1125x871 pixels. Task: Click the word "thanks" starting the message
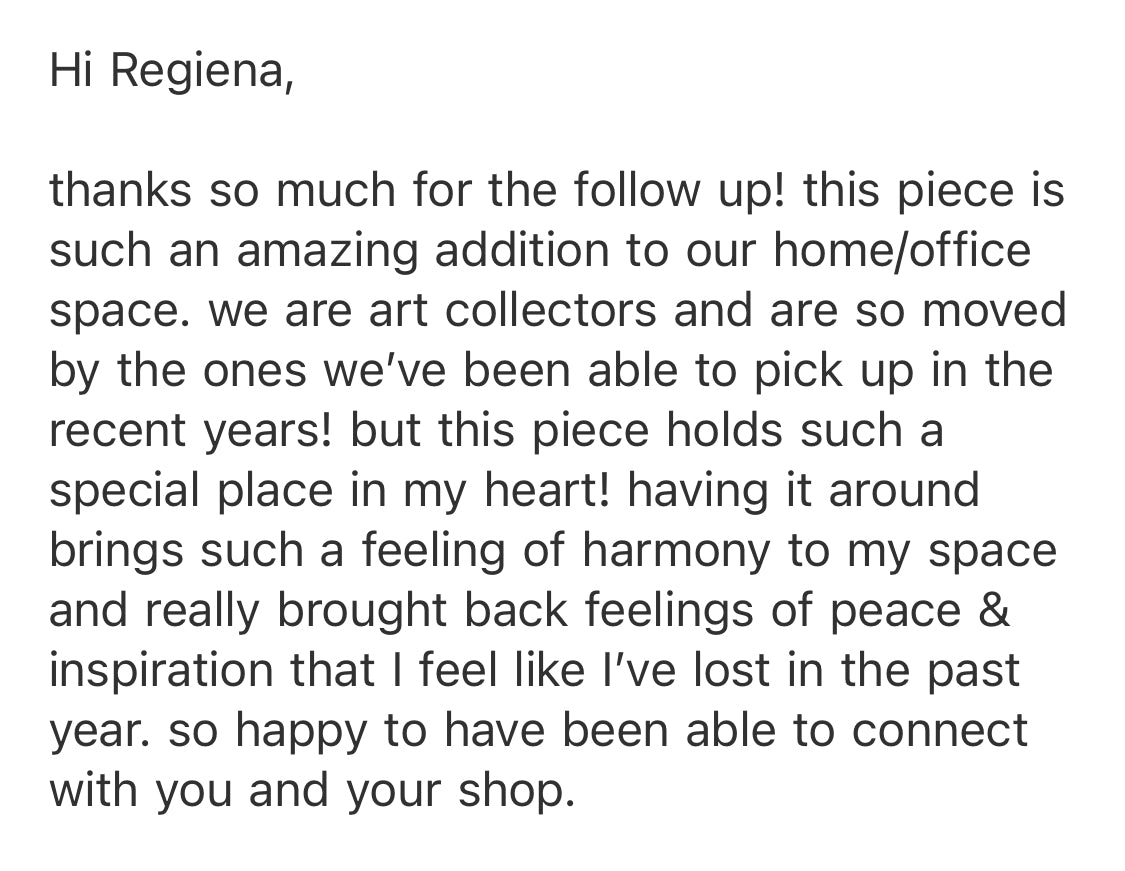pos(119,190)
